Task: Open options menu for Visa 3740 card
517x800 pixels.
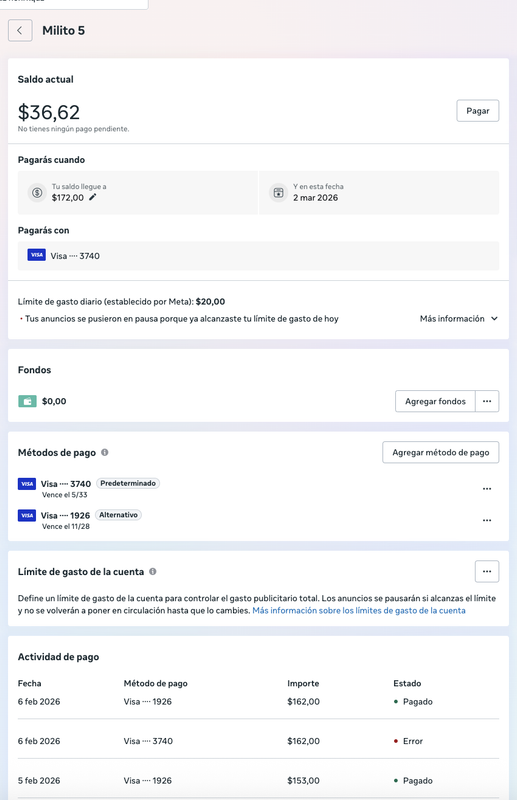Action: (x=487, y=489)
